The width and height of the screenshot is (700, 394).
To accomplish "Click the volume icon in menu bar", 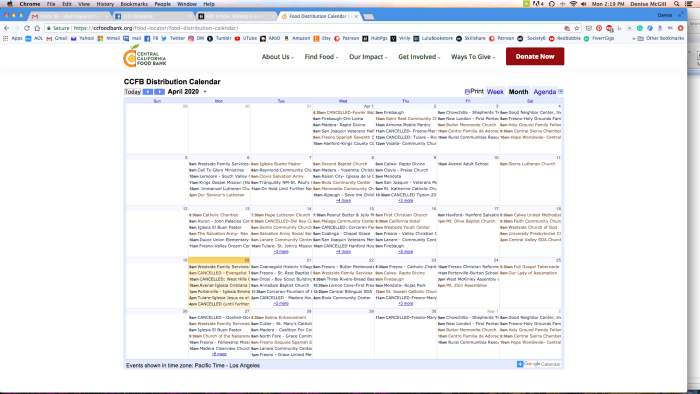I will pyautogui.click(x=583, y=4).
